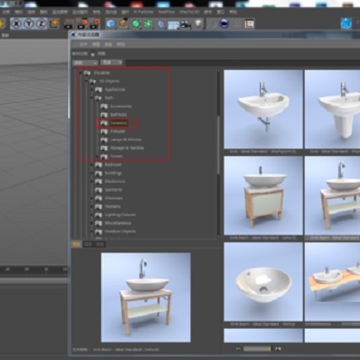Screen dimensions: 360x360
Task: Click the large-thumbnails icon right of the size slider
Action: tap(278, 349)
